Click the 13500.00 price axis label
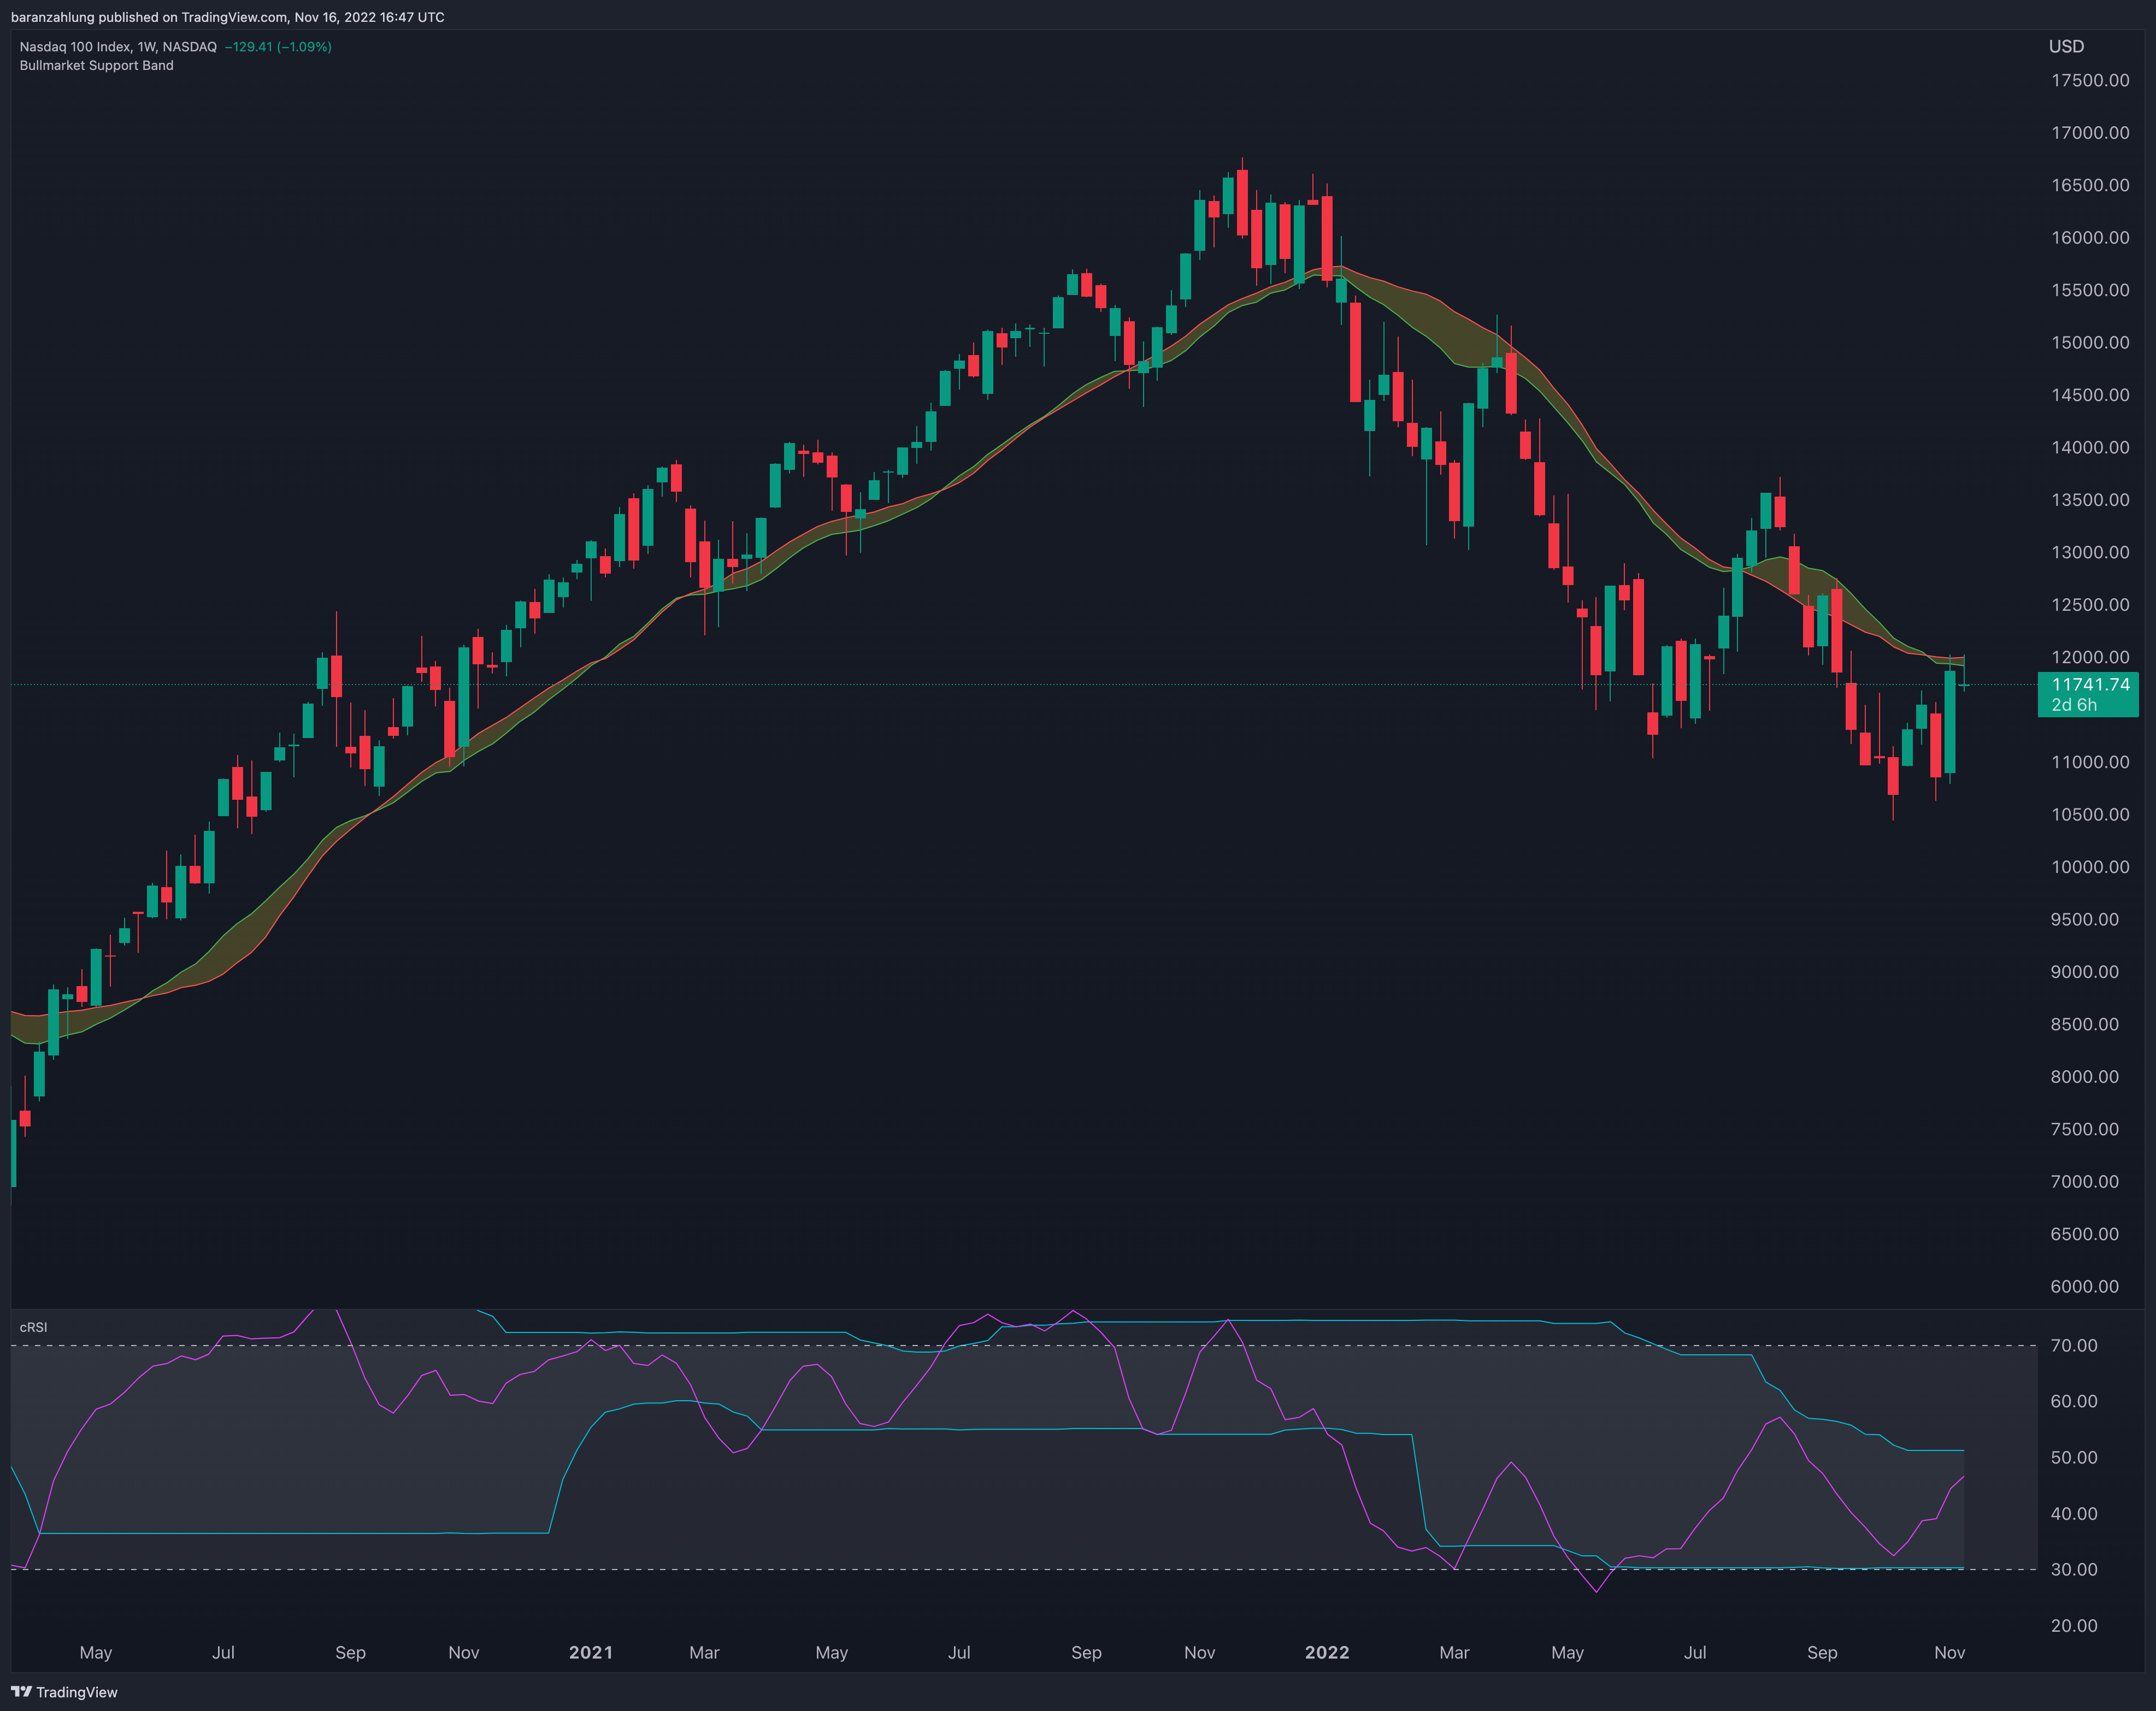The width and height of the screenshot is (2156, 1711). [x=2090, y=500]
